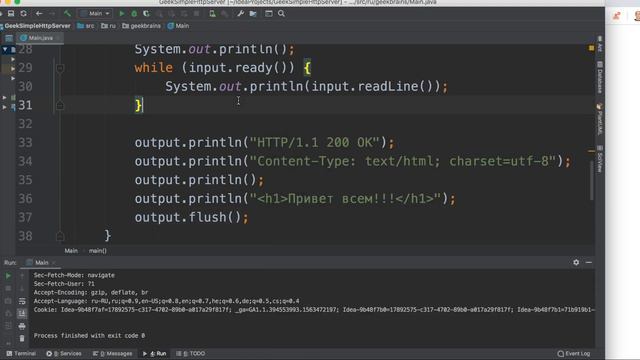Viewport: 640px width, 360px height.
Task: Rerun Main with the Run panel play icon
Action: (8, 276)
